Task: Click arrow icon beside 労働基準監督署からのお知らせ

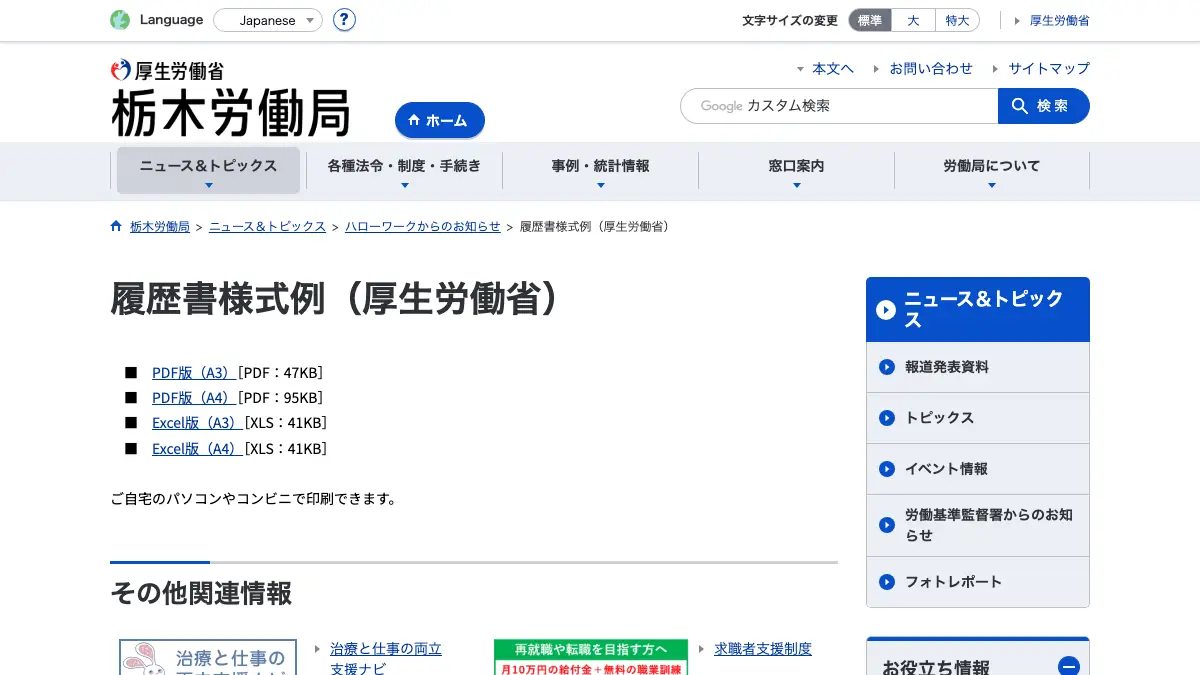Action: tap(886, 525)
